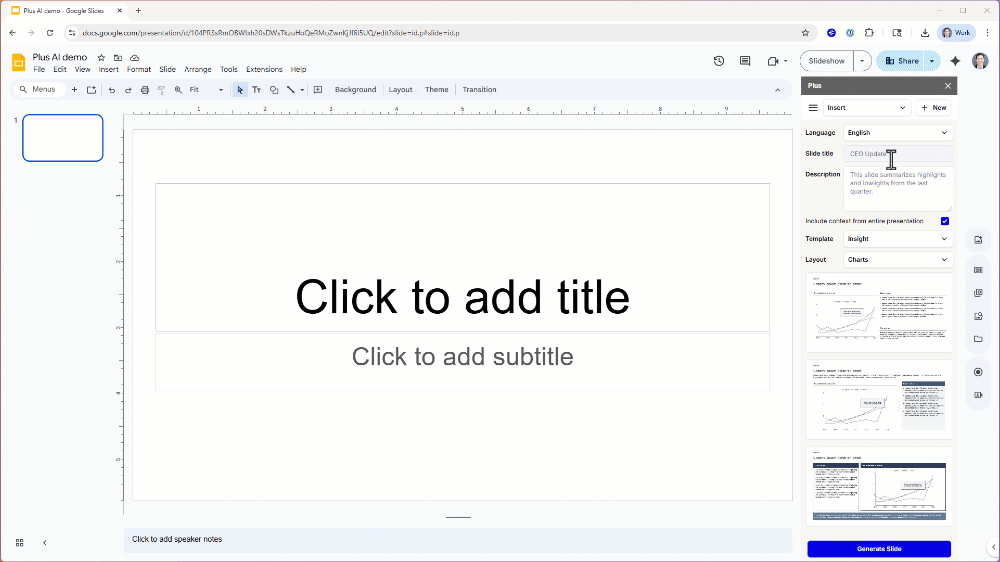This screenshot has height=562, width=1000.
Task: Expand the Slideshow options arrow
Action: (862, 61)
